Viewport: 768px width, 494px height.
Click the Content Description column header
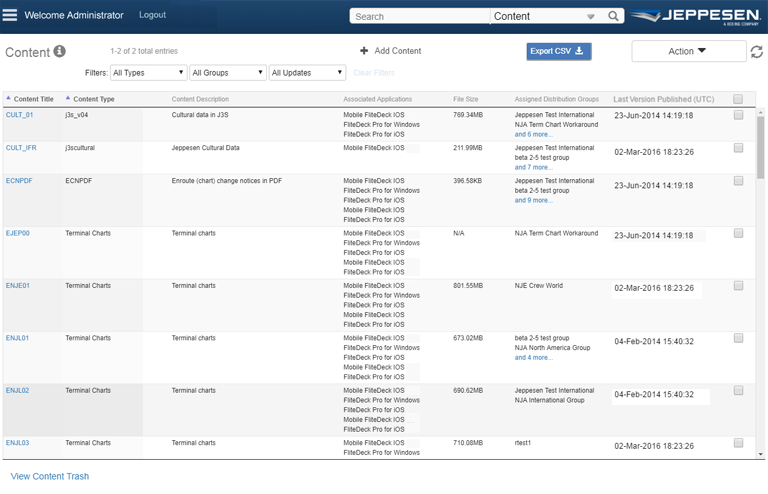tap(200, 99)
